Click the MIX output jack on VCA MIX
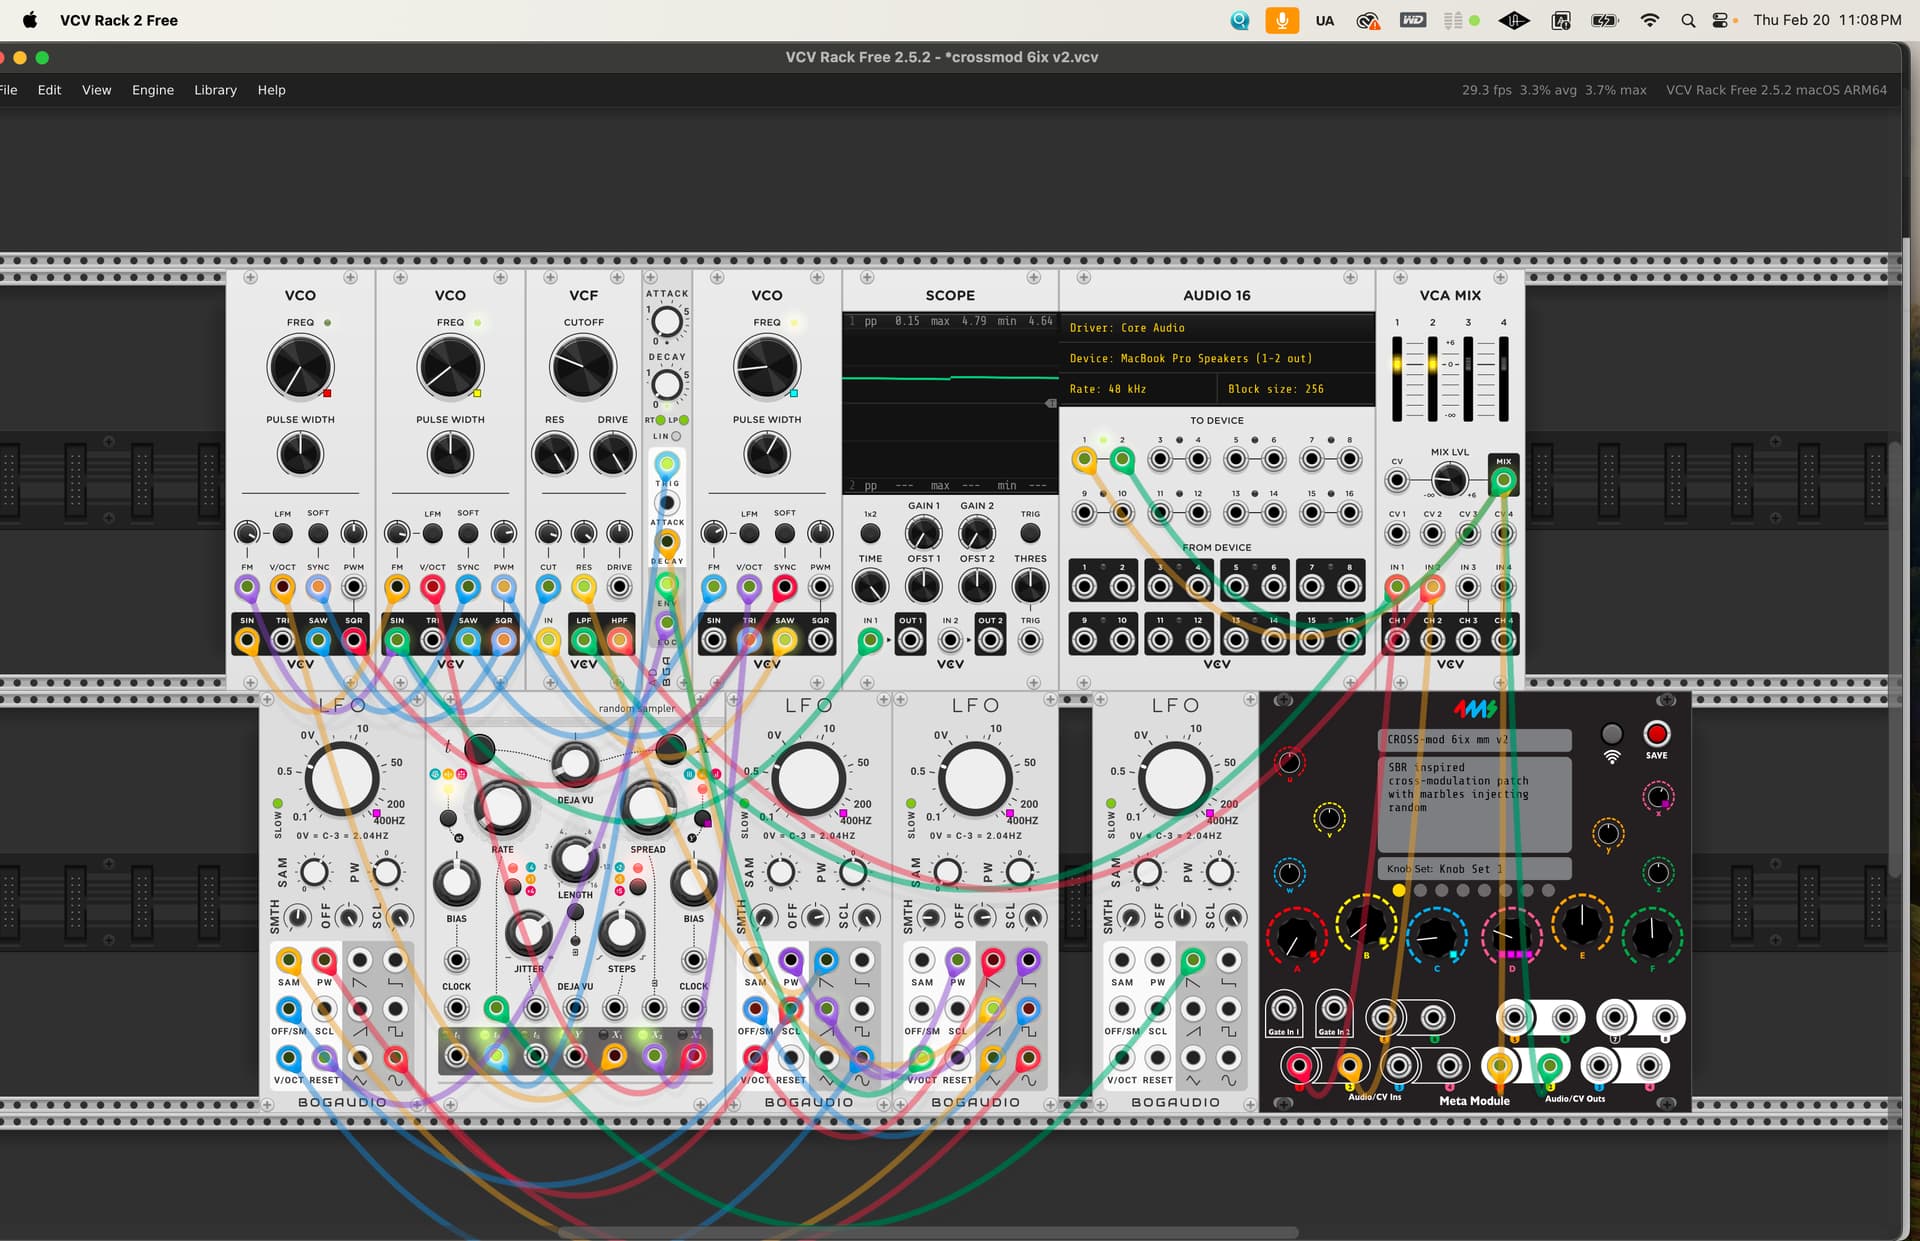Screen dimensions: 1920x1241 (1503, 480)
